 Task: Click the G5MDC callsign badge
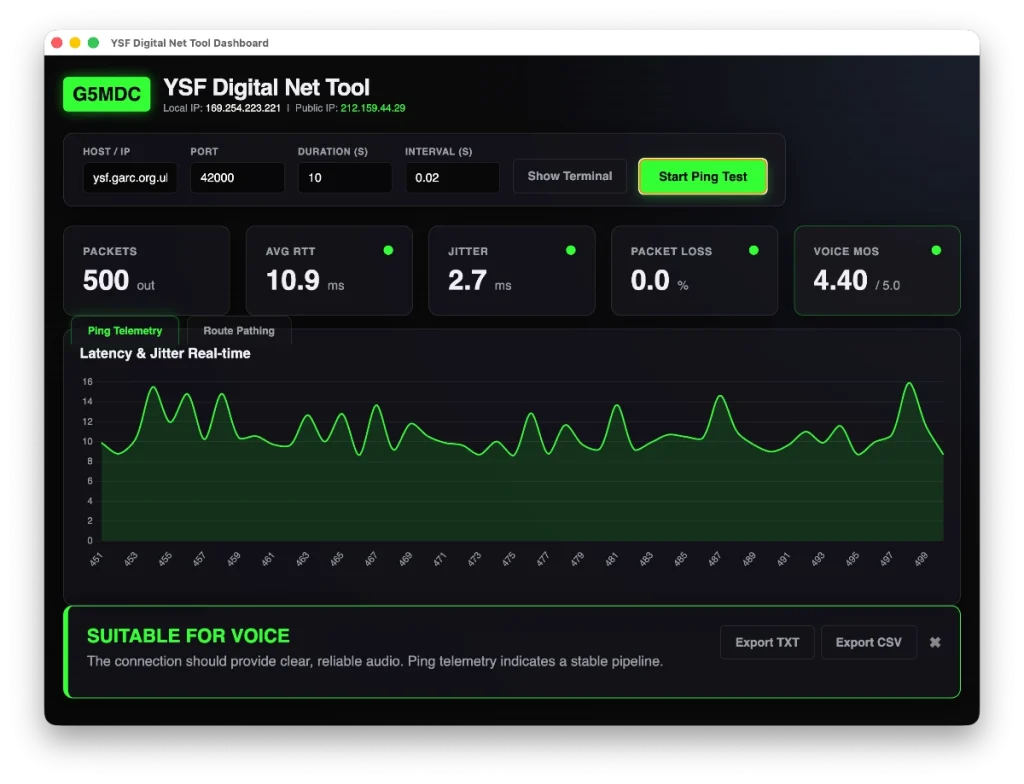click(106, 94)
